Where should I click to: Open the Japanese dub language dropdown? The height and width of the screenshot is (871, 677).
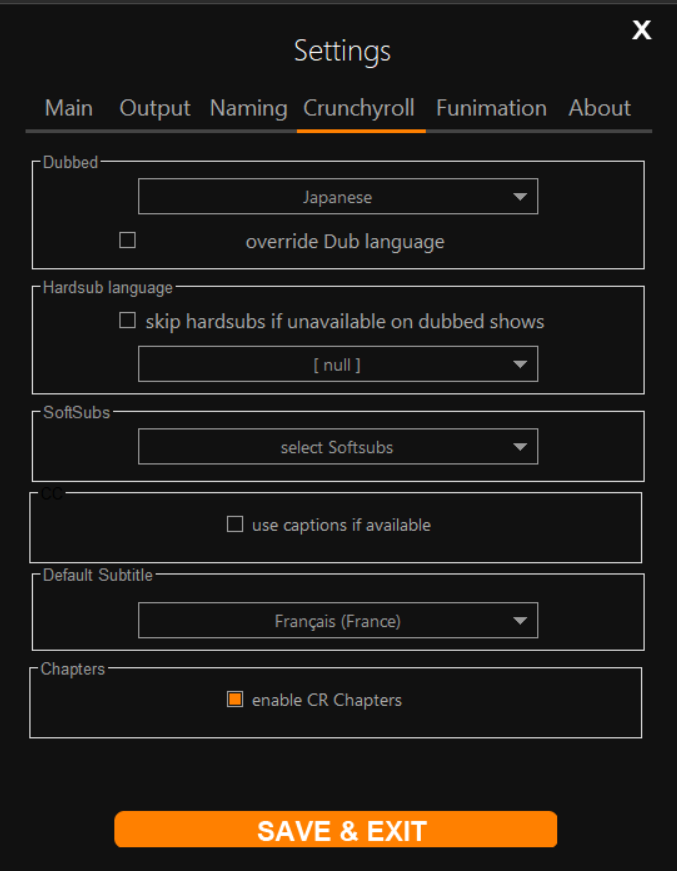tap(338, 196)
